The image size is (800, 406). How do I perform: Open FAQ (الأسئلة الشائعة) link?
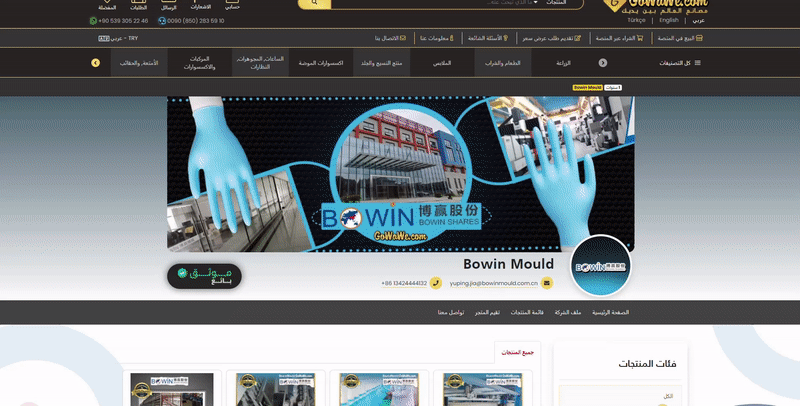click(488, 38)
